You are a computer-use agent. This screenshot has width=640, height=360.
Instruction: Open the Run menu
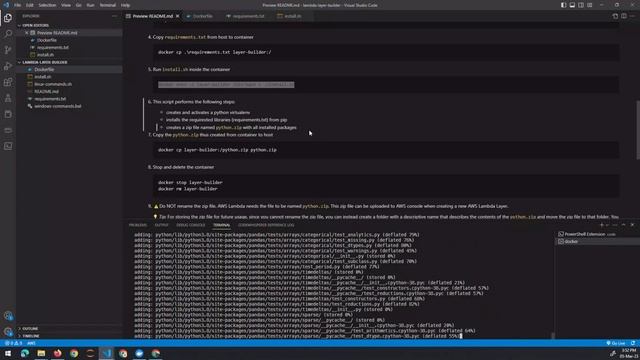[90, 5]
